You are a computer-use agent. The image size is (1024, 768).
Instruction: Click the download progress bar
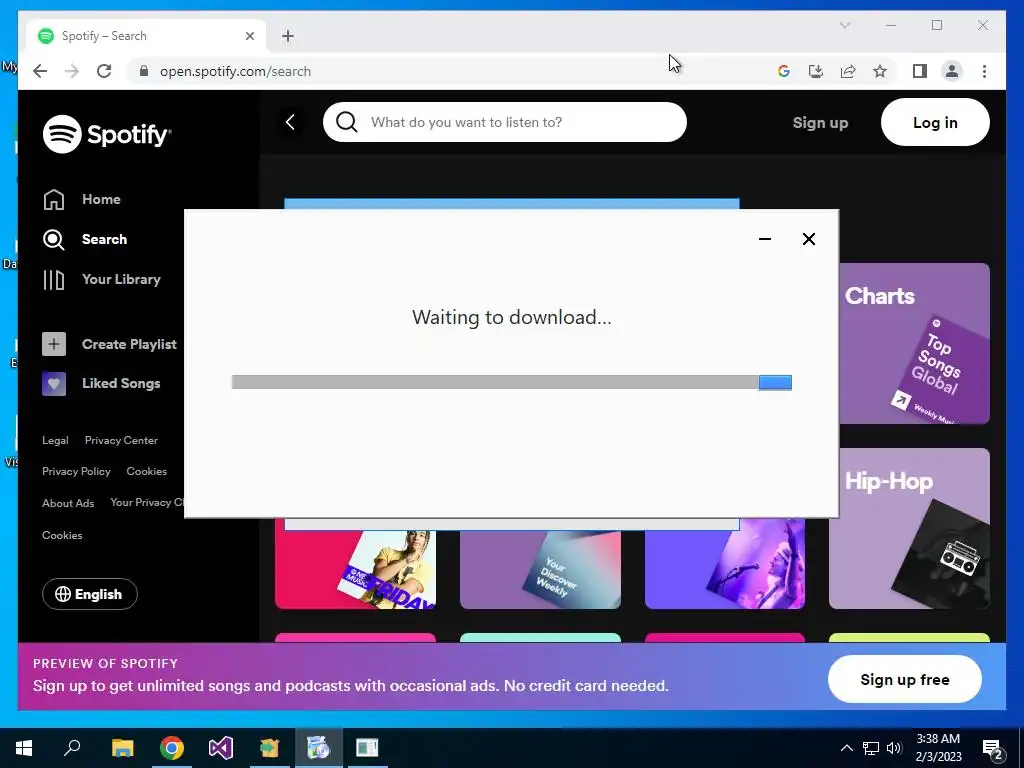click(511, 382)
